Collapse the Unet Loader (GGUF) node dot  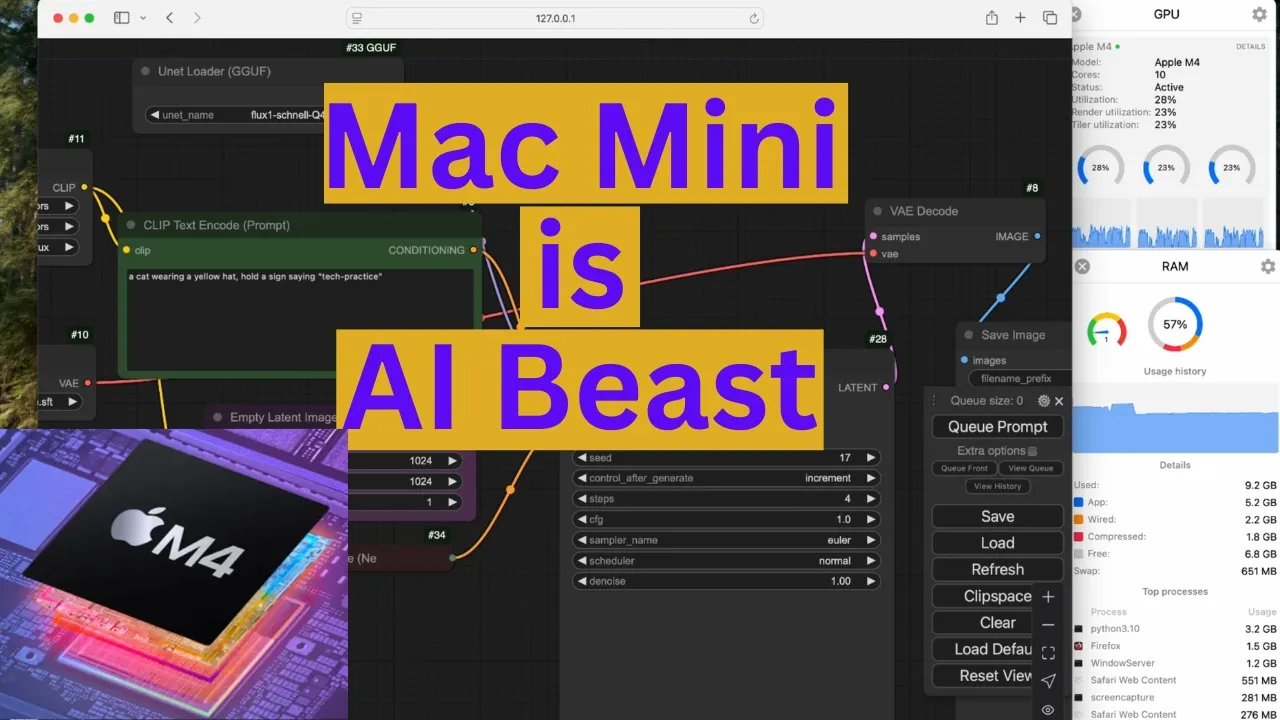point(146,71)
